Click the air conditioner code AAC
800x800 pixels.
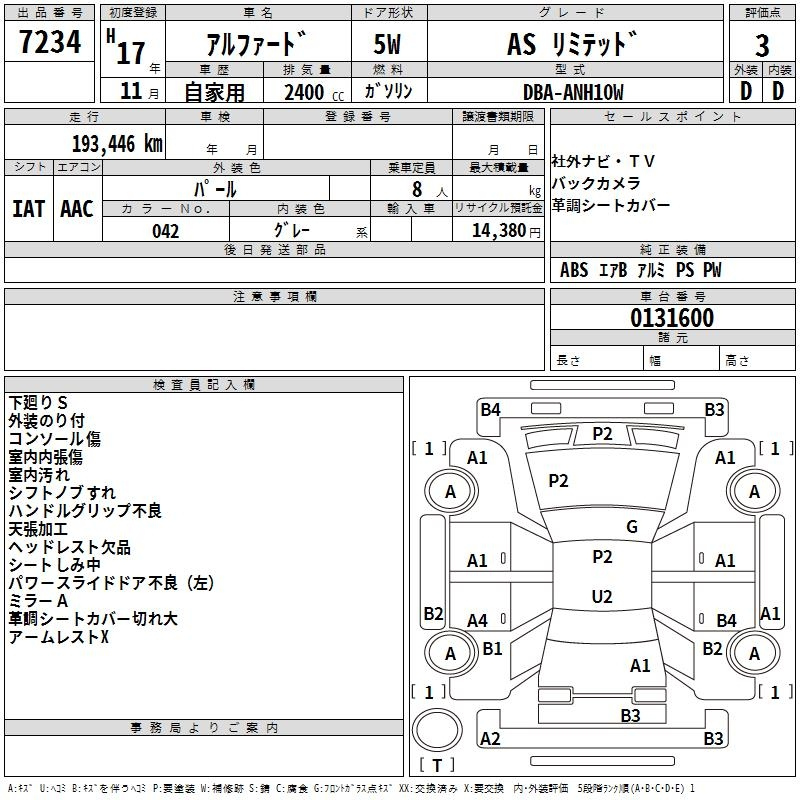[77, 209]
